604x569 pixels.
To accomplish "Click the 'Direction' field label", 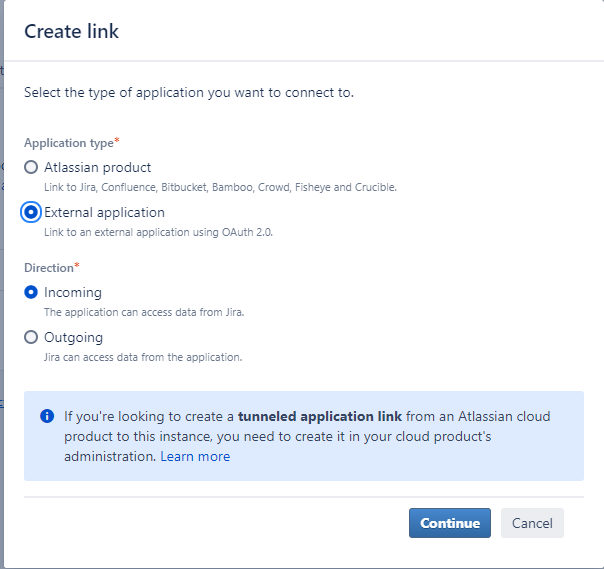I will 49,268.
